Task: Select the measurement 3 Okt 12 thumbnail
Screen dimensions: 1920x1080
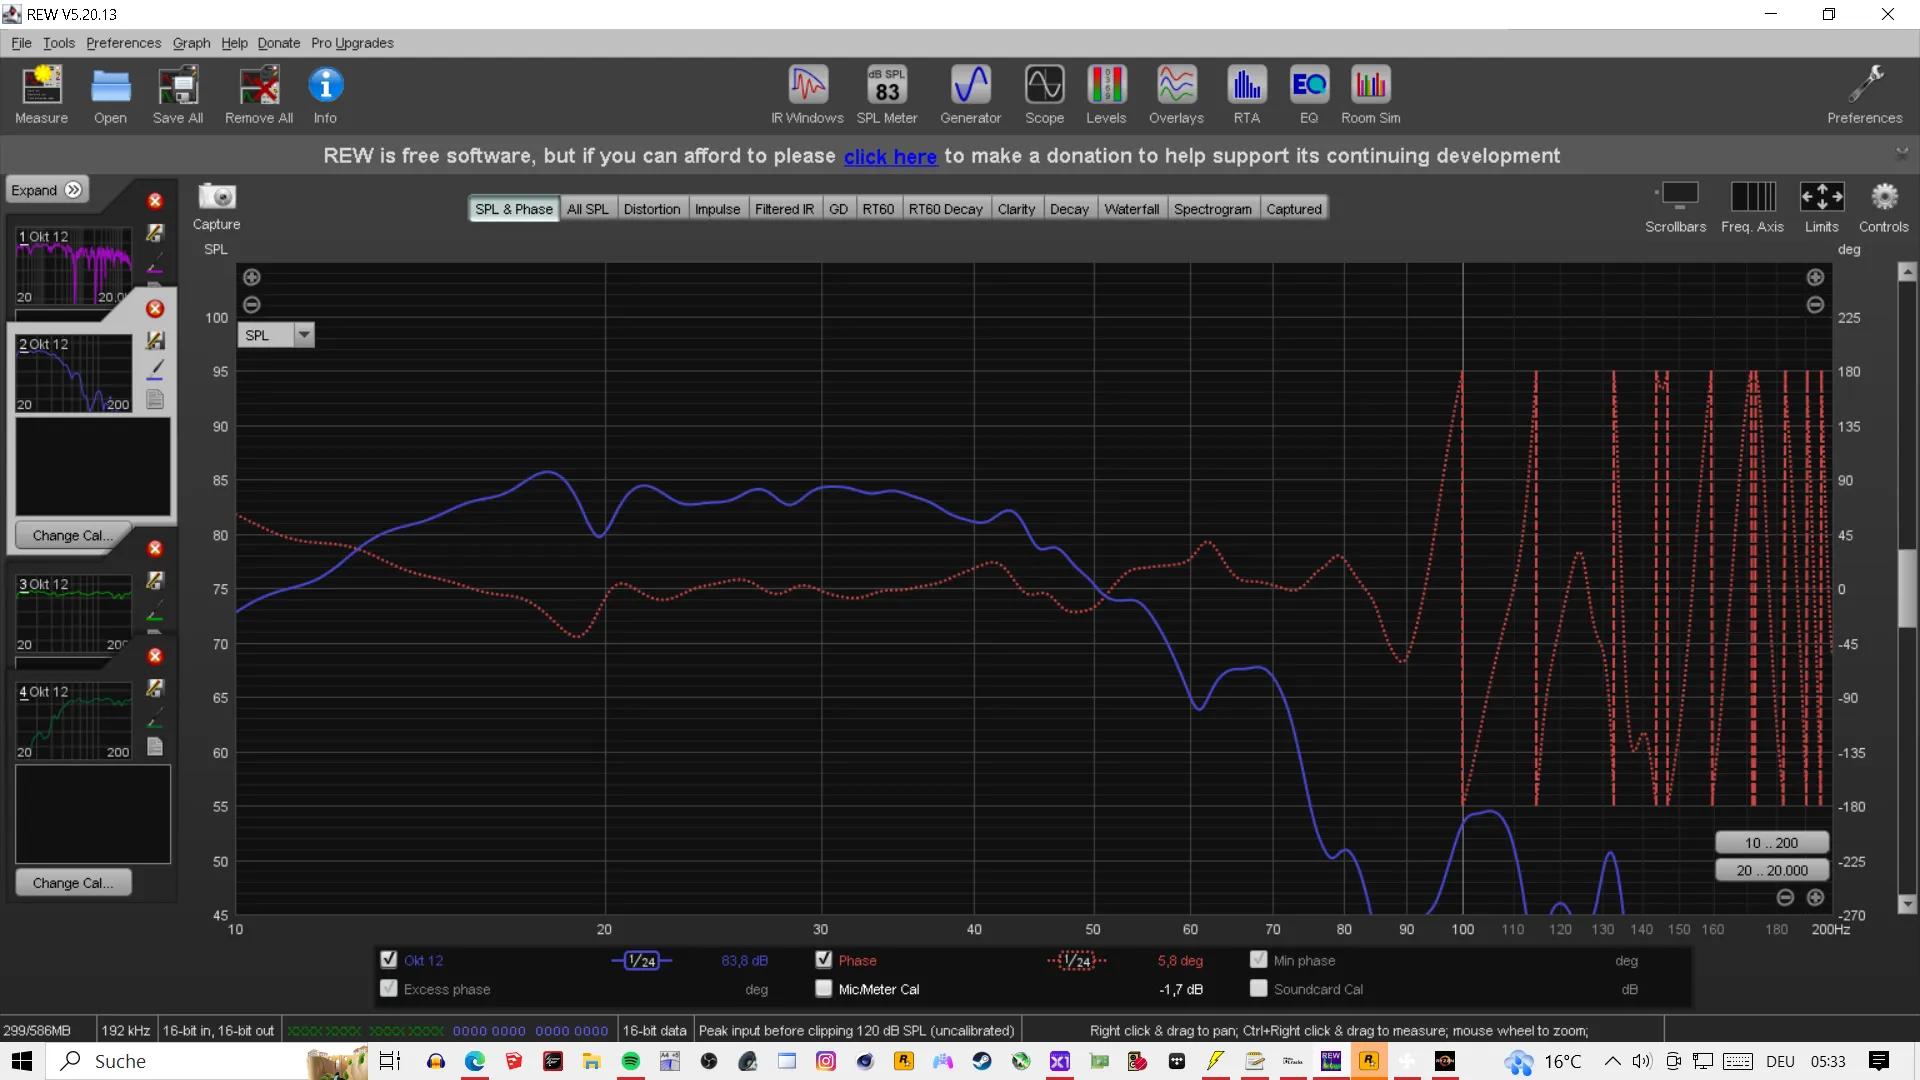Action: click(74, 613)
